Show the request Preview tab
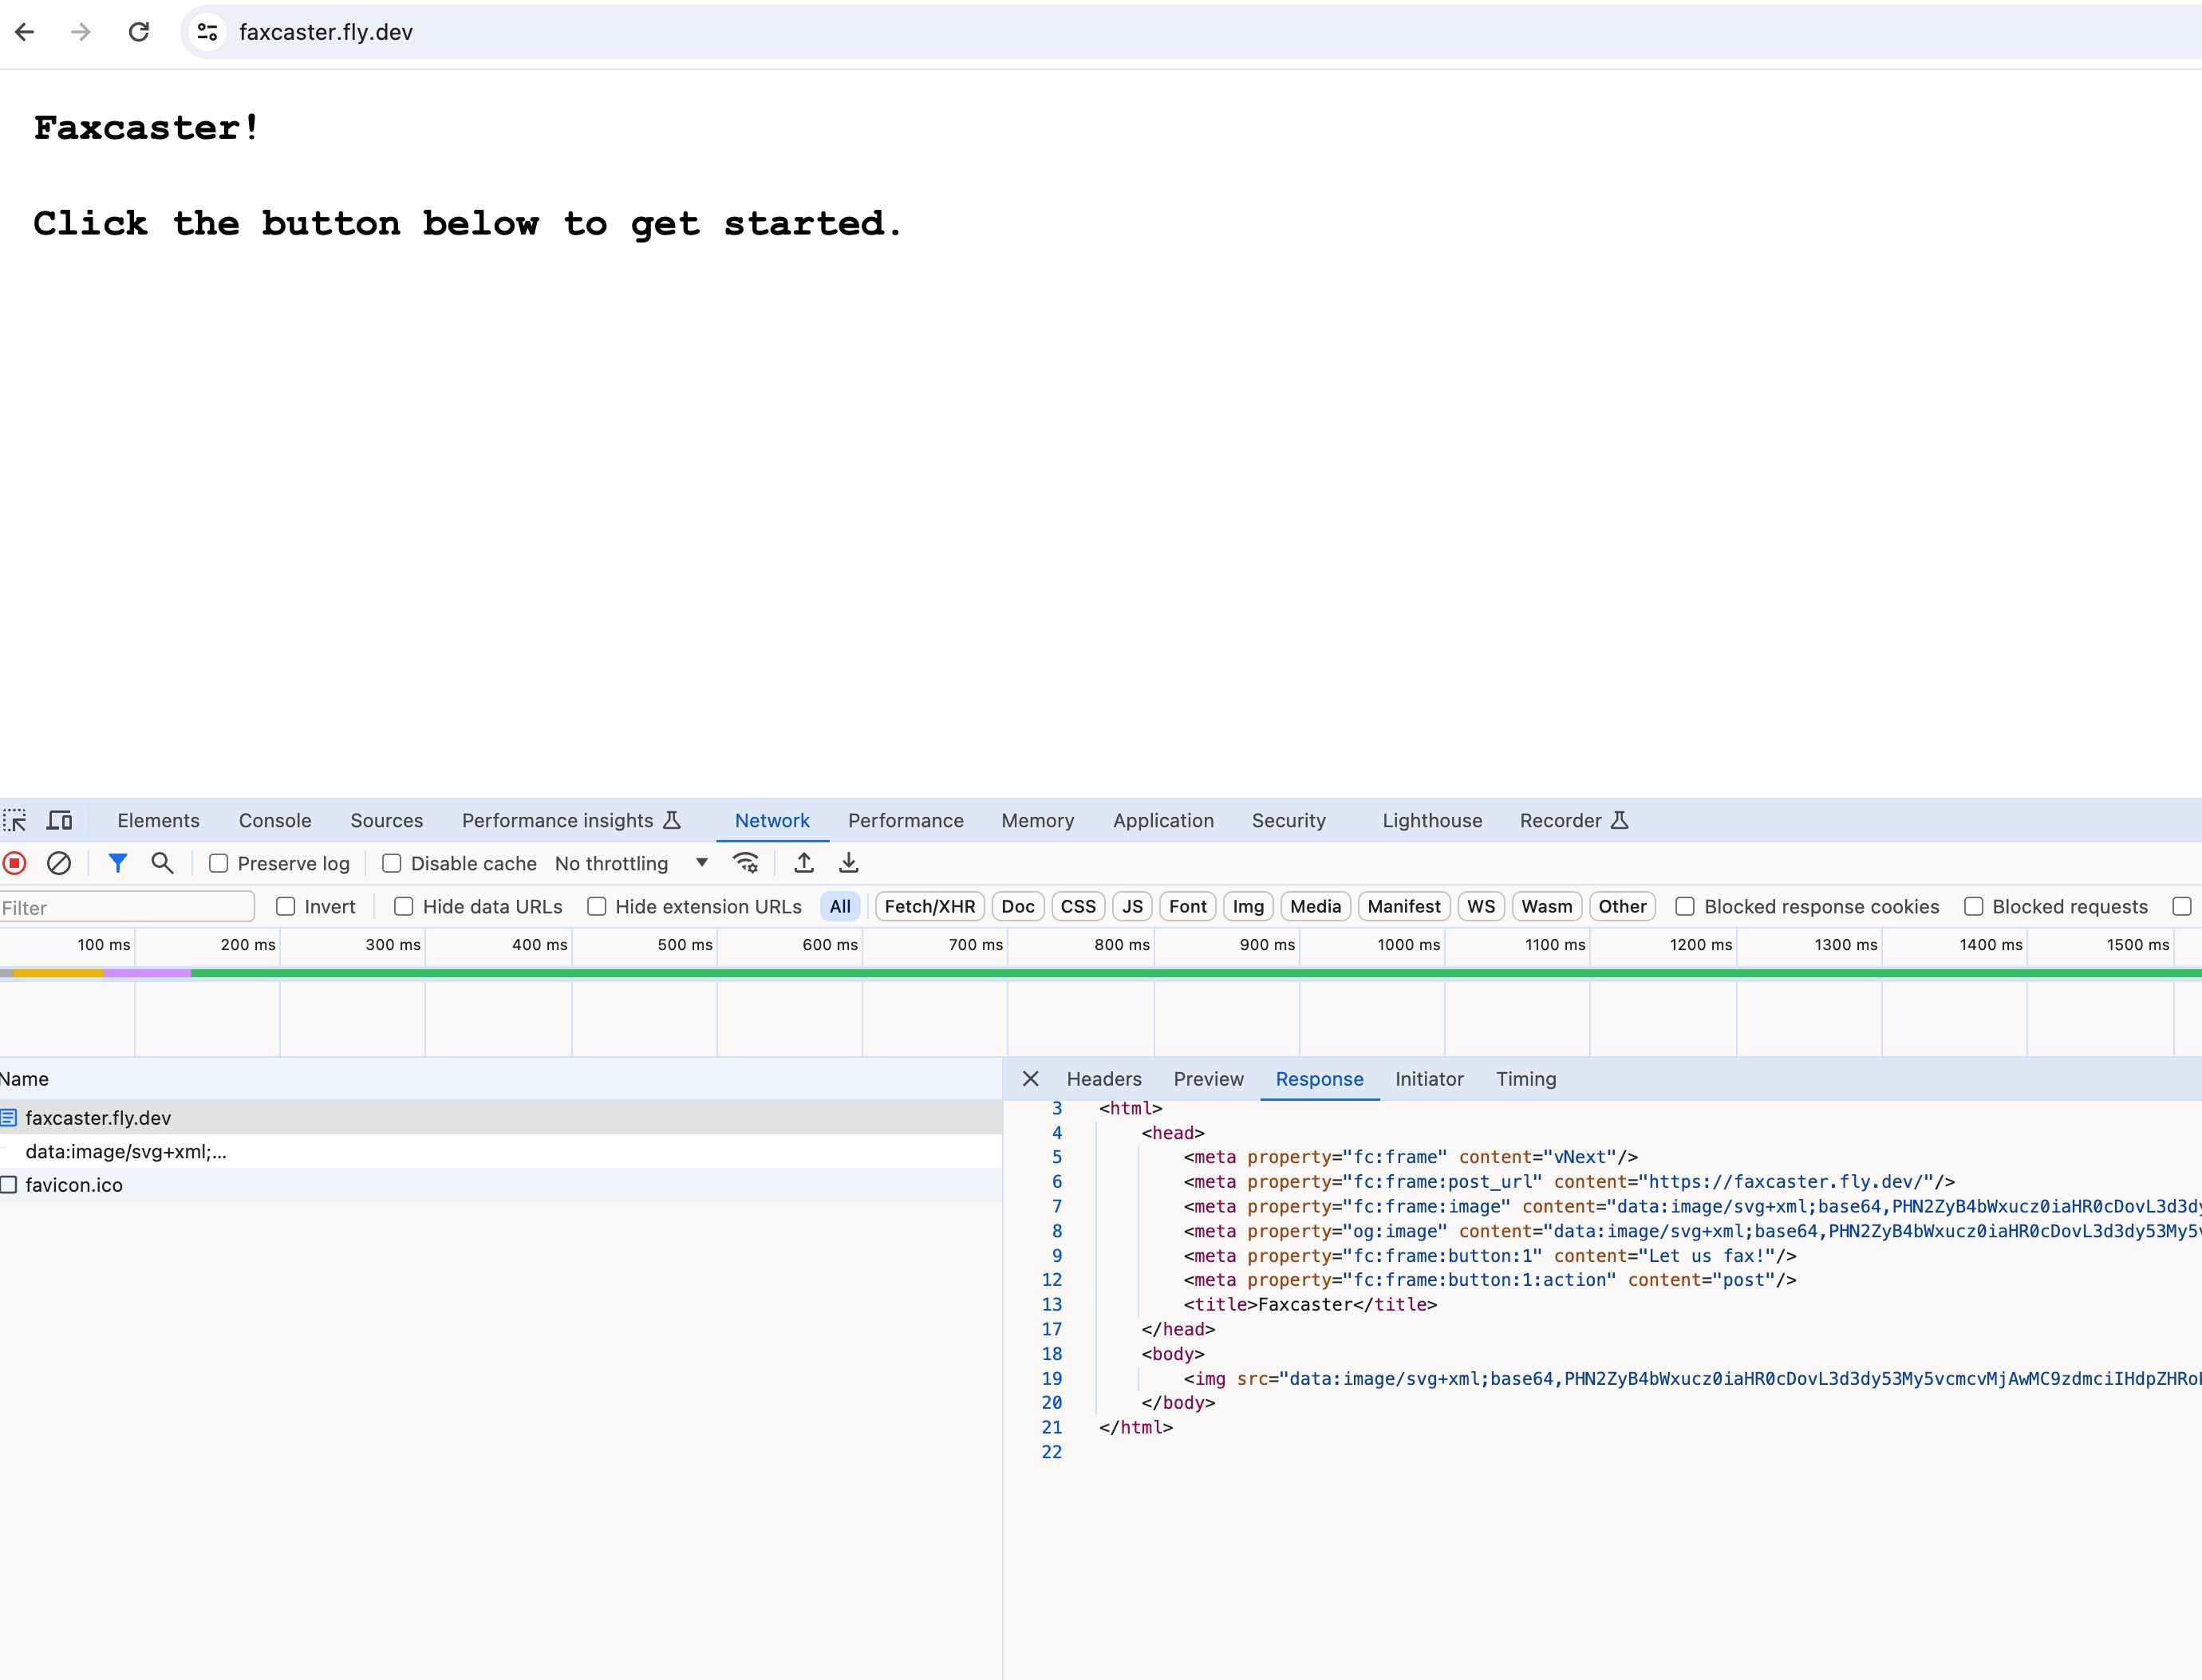The width and height of the screenshot is (2202, 1680). 1208,1078
